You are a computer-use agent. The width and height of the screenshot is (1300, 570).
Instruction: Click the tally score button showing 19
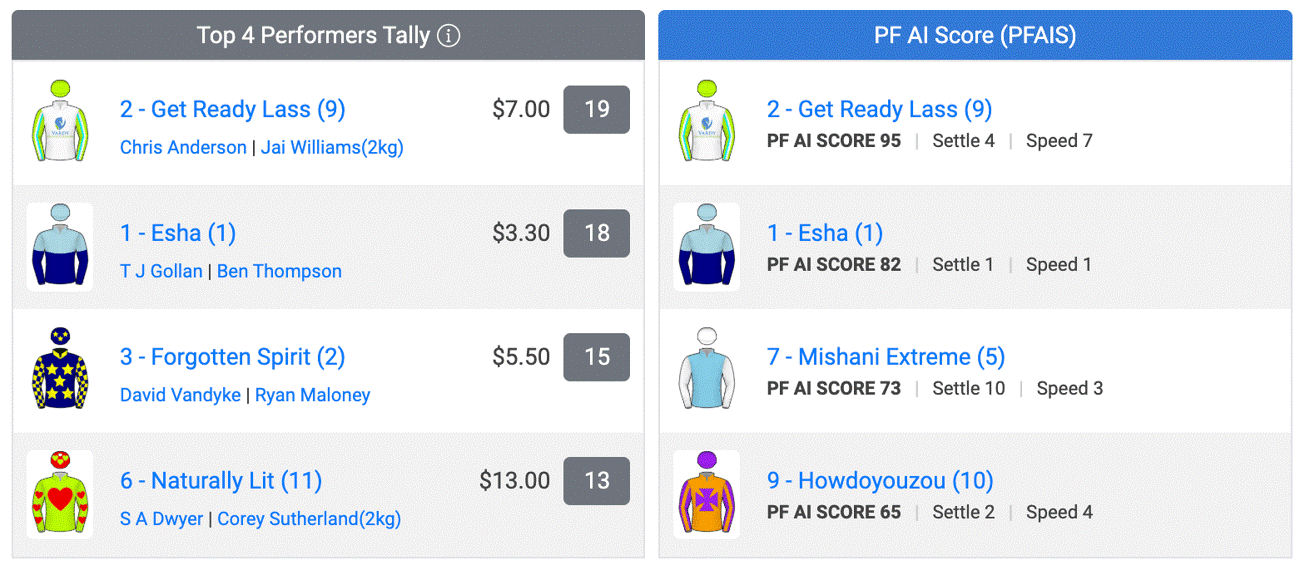coord(597,109)
